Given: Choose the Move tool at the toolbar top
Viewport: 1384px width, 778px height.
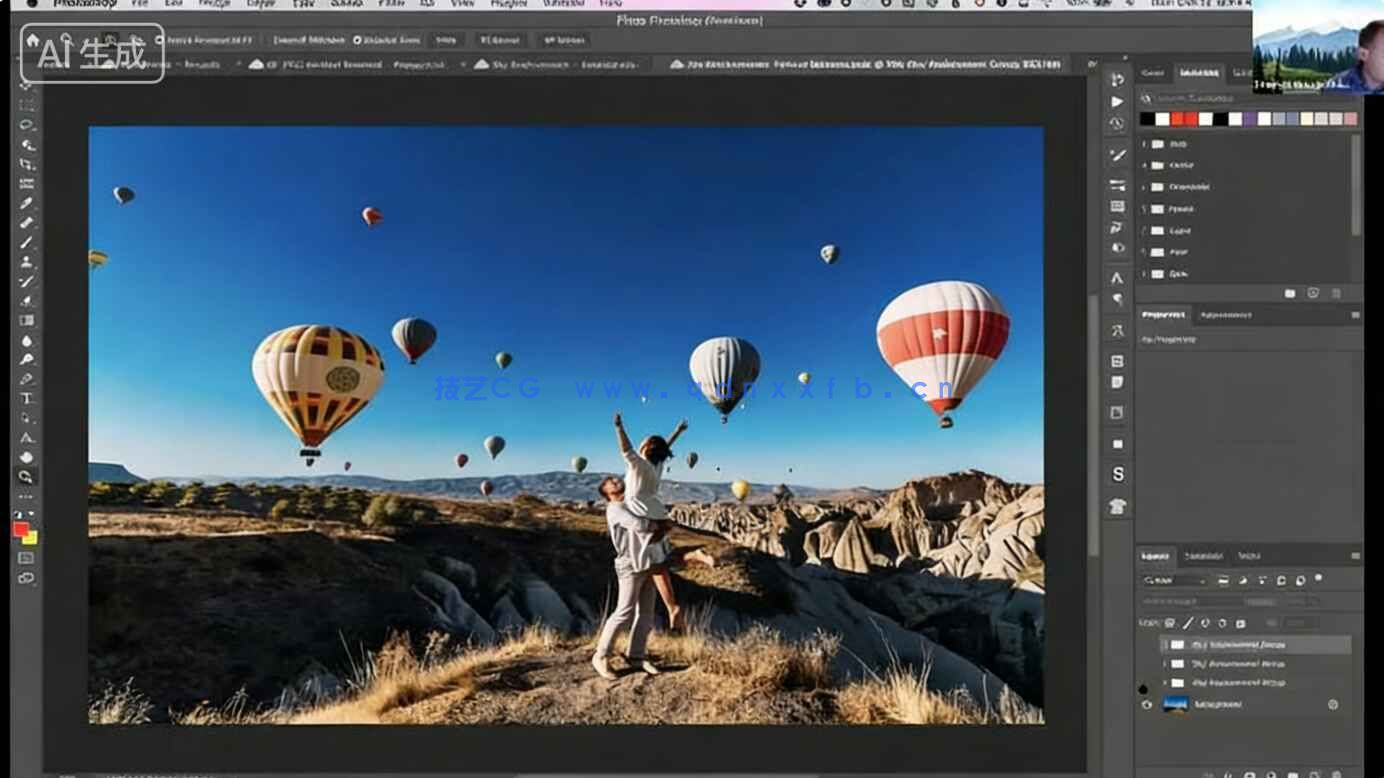Looking at the screenshot, I should pos(26,84).
